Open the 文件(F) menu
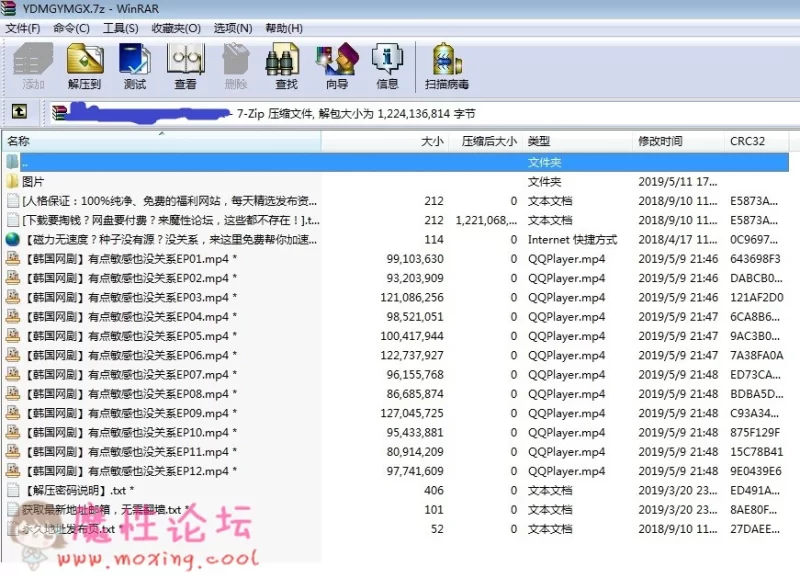This screenshot has width=800, height=578. [22, 28]
